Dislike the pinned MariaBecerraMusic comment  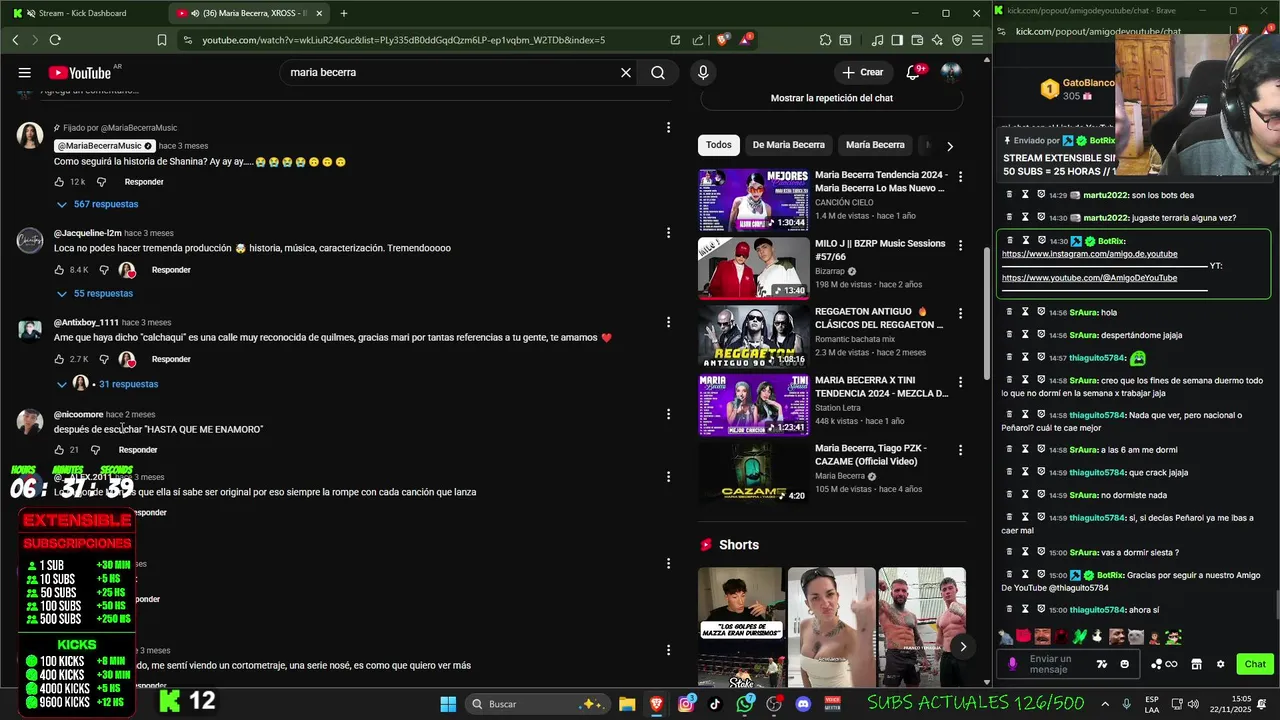click(x=101, y=182)
